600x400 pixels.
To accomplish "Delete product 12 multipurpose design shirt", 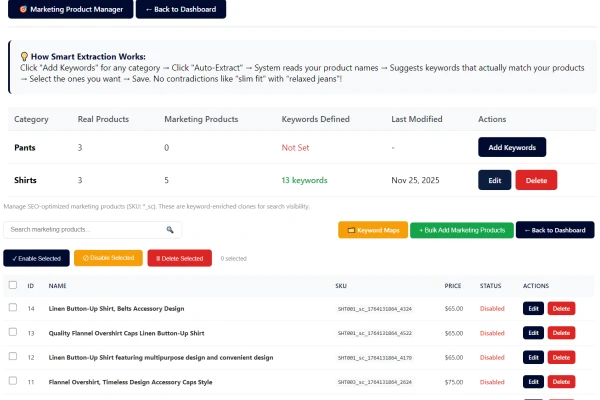I will point(561,358).
